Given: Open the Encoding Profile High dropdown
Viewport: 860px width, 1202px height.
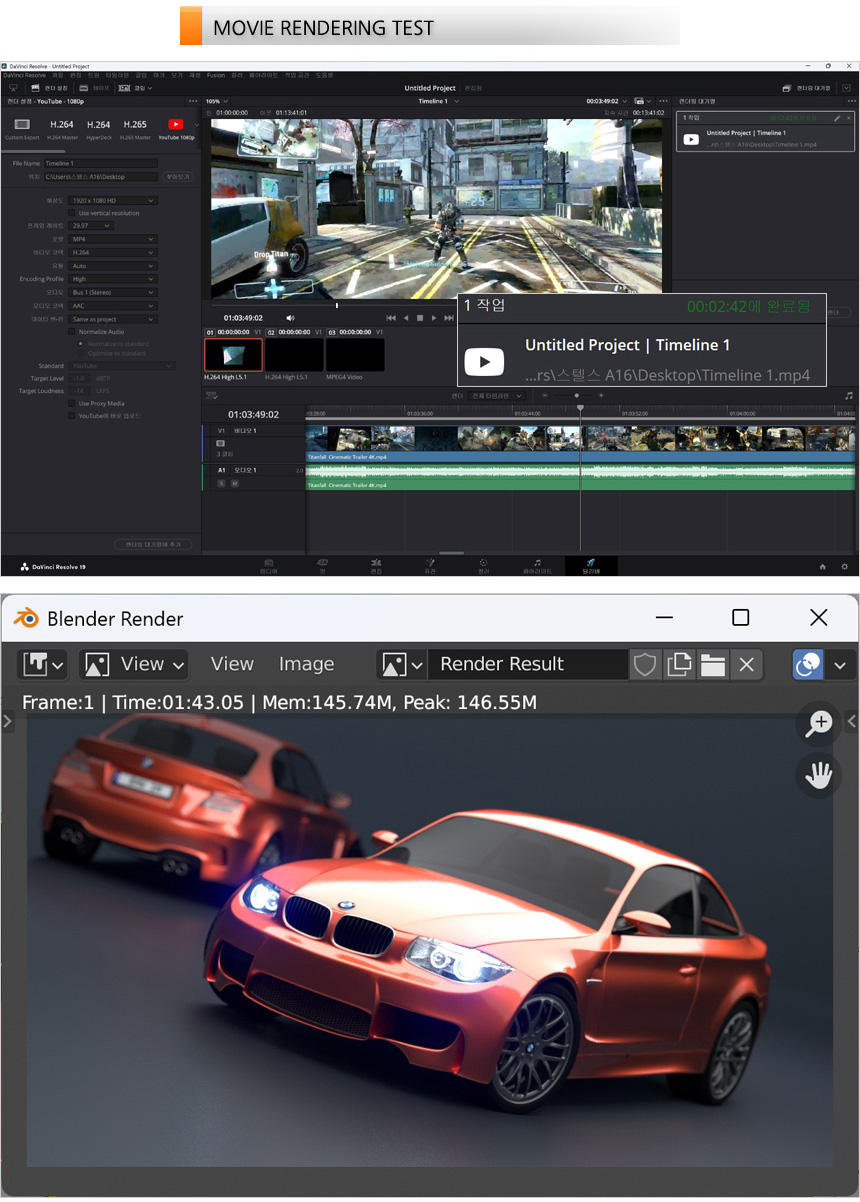Looking at the screenshot, I should pos(114,279).
